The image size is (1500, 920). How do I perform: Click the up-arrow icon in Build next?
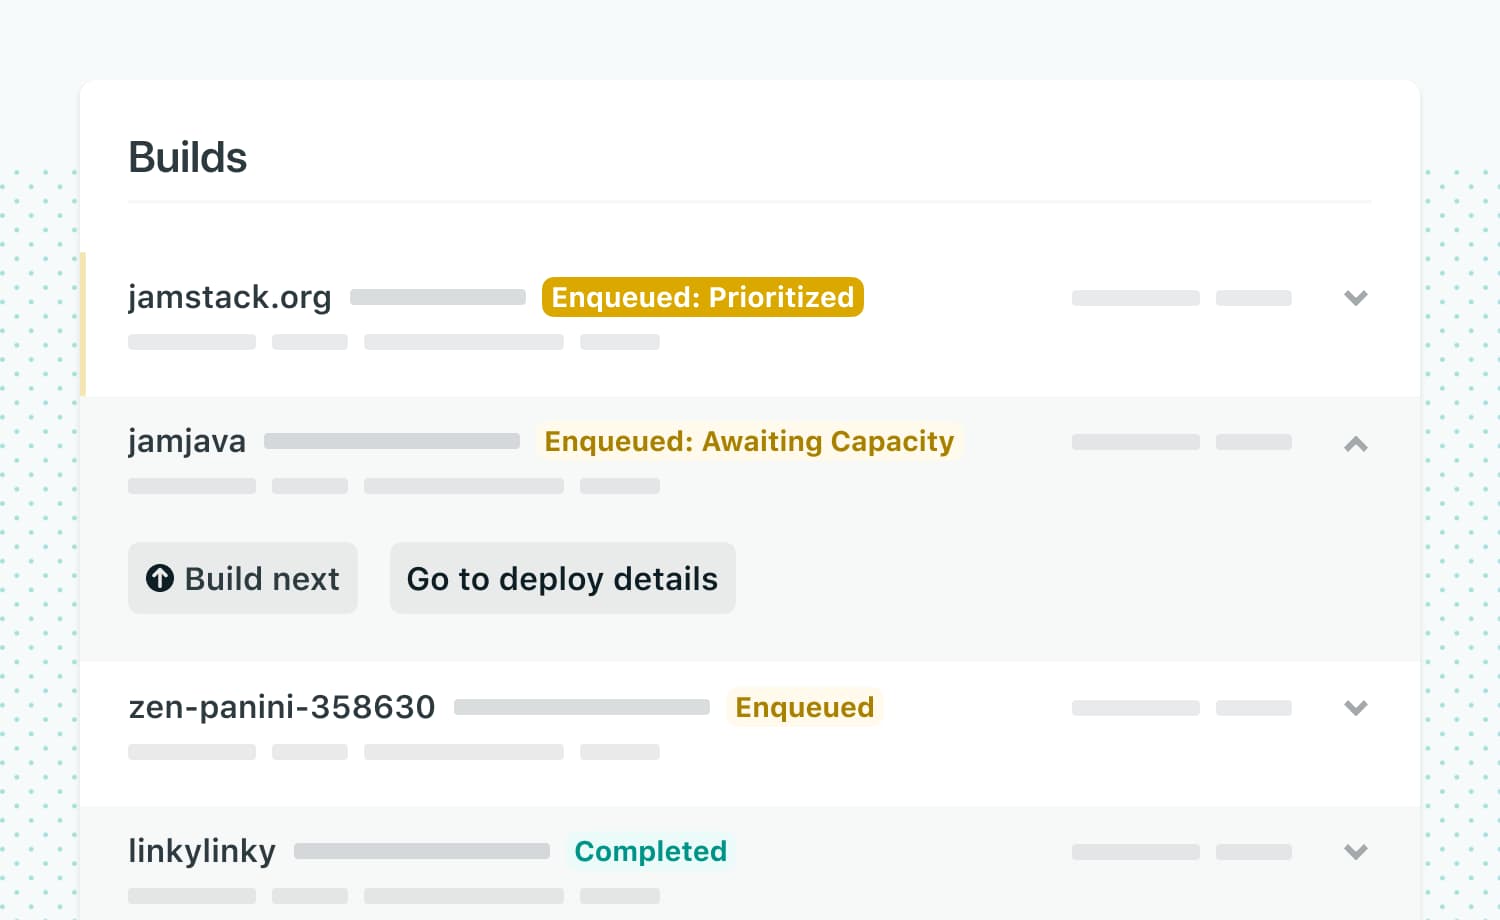click(x=160, y=578)
